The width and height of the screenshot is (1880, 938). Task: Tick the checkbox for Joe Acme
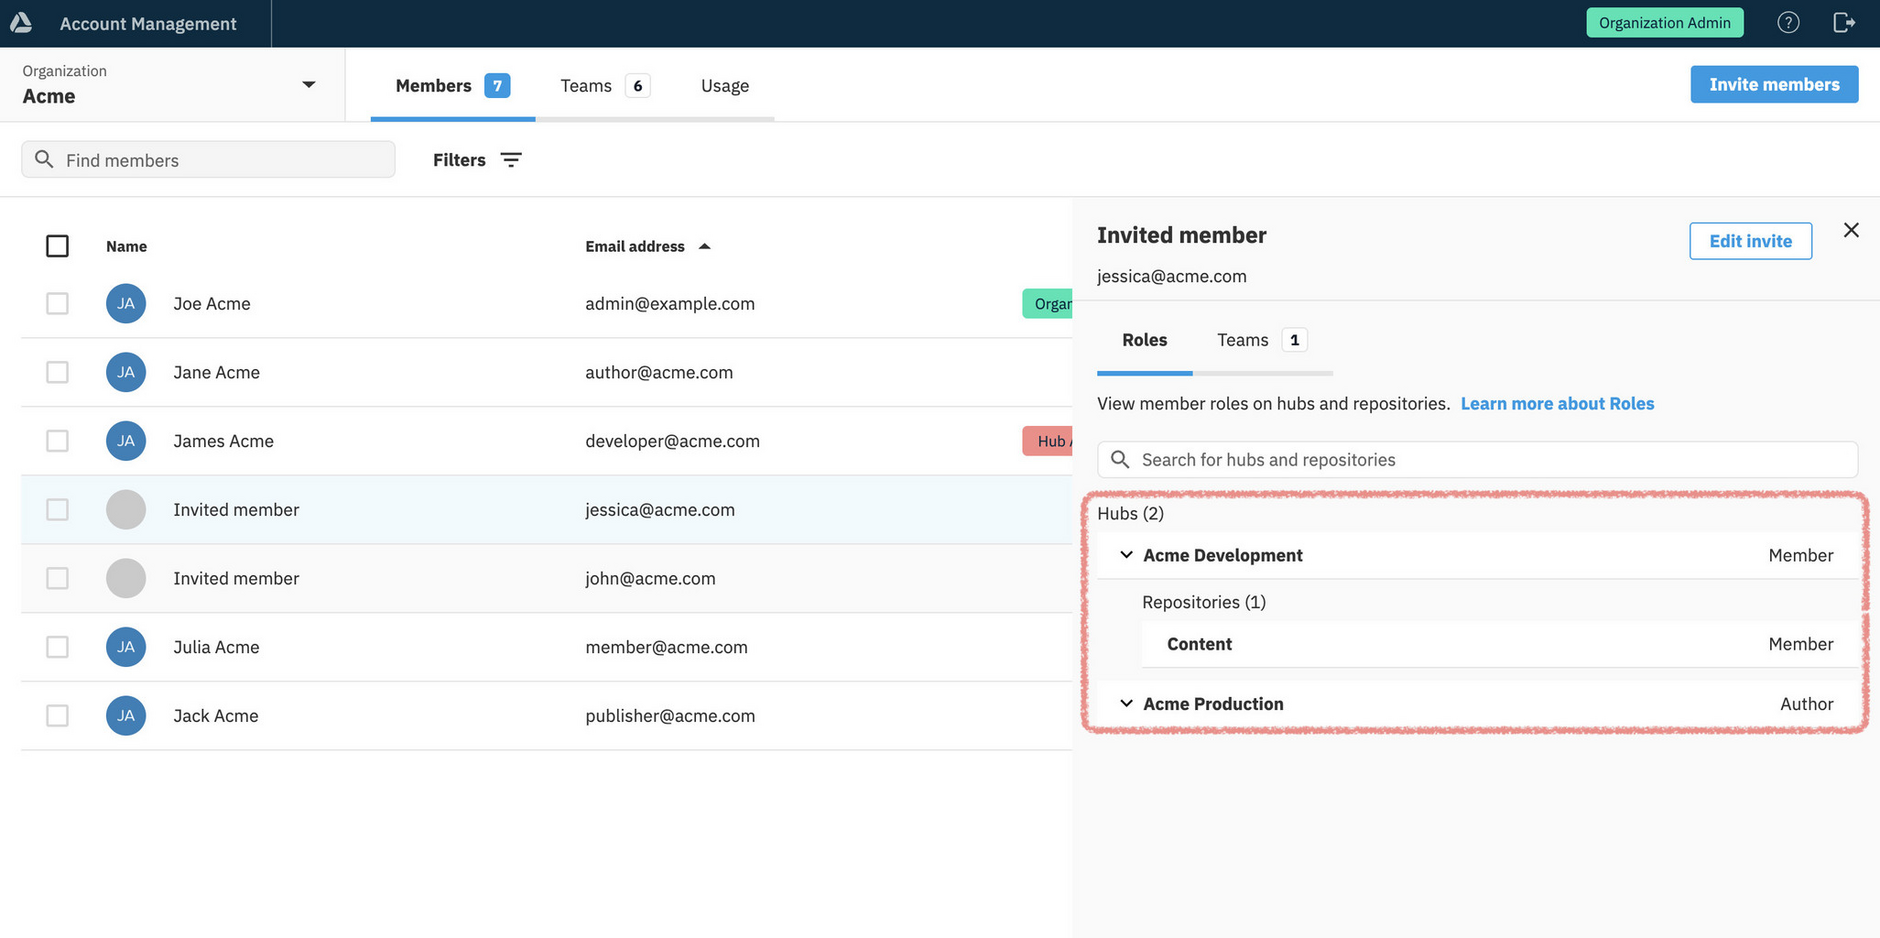(57, 303)
